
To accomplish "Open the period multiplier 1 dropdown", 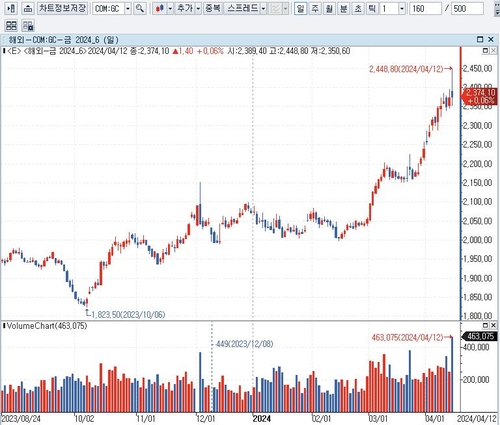I will (402, 8).
